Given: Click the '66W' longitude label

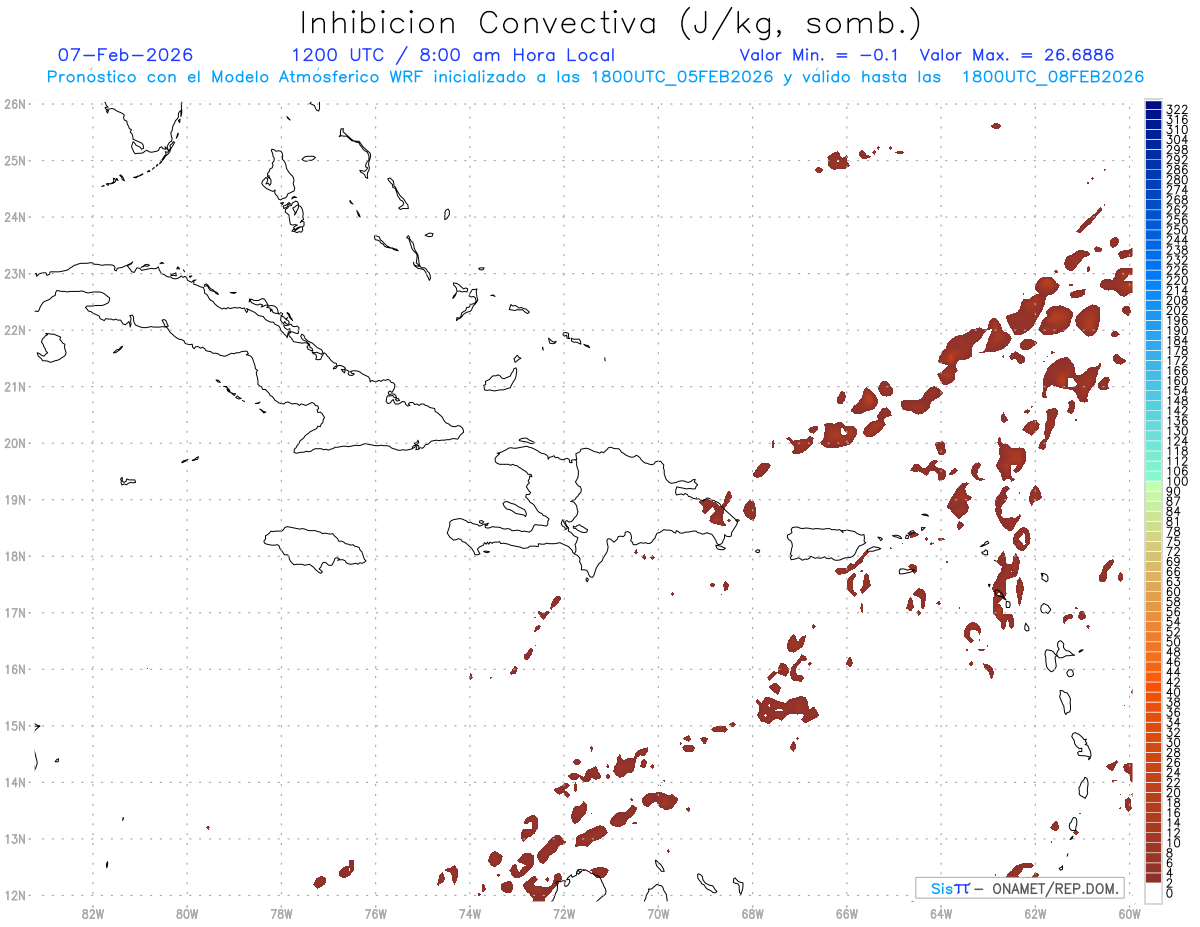Looking at the screenshot, I should 846,913.
